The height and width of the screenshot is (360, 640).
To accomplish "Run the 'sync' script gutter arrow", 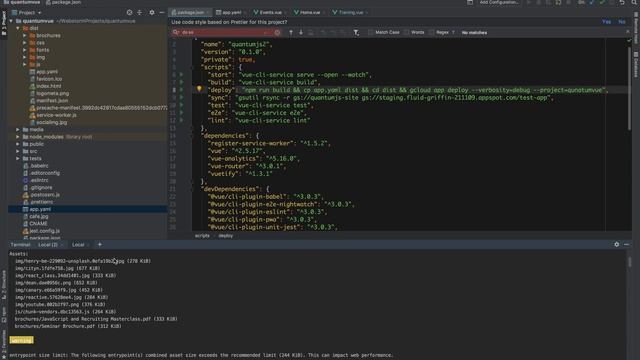I will click(181, 98).
